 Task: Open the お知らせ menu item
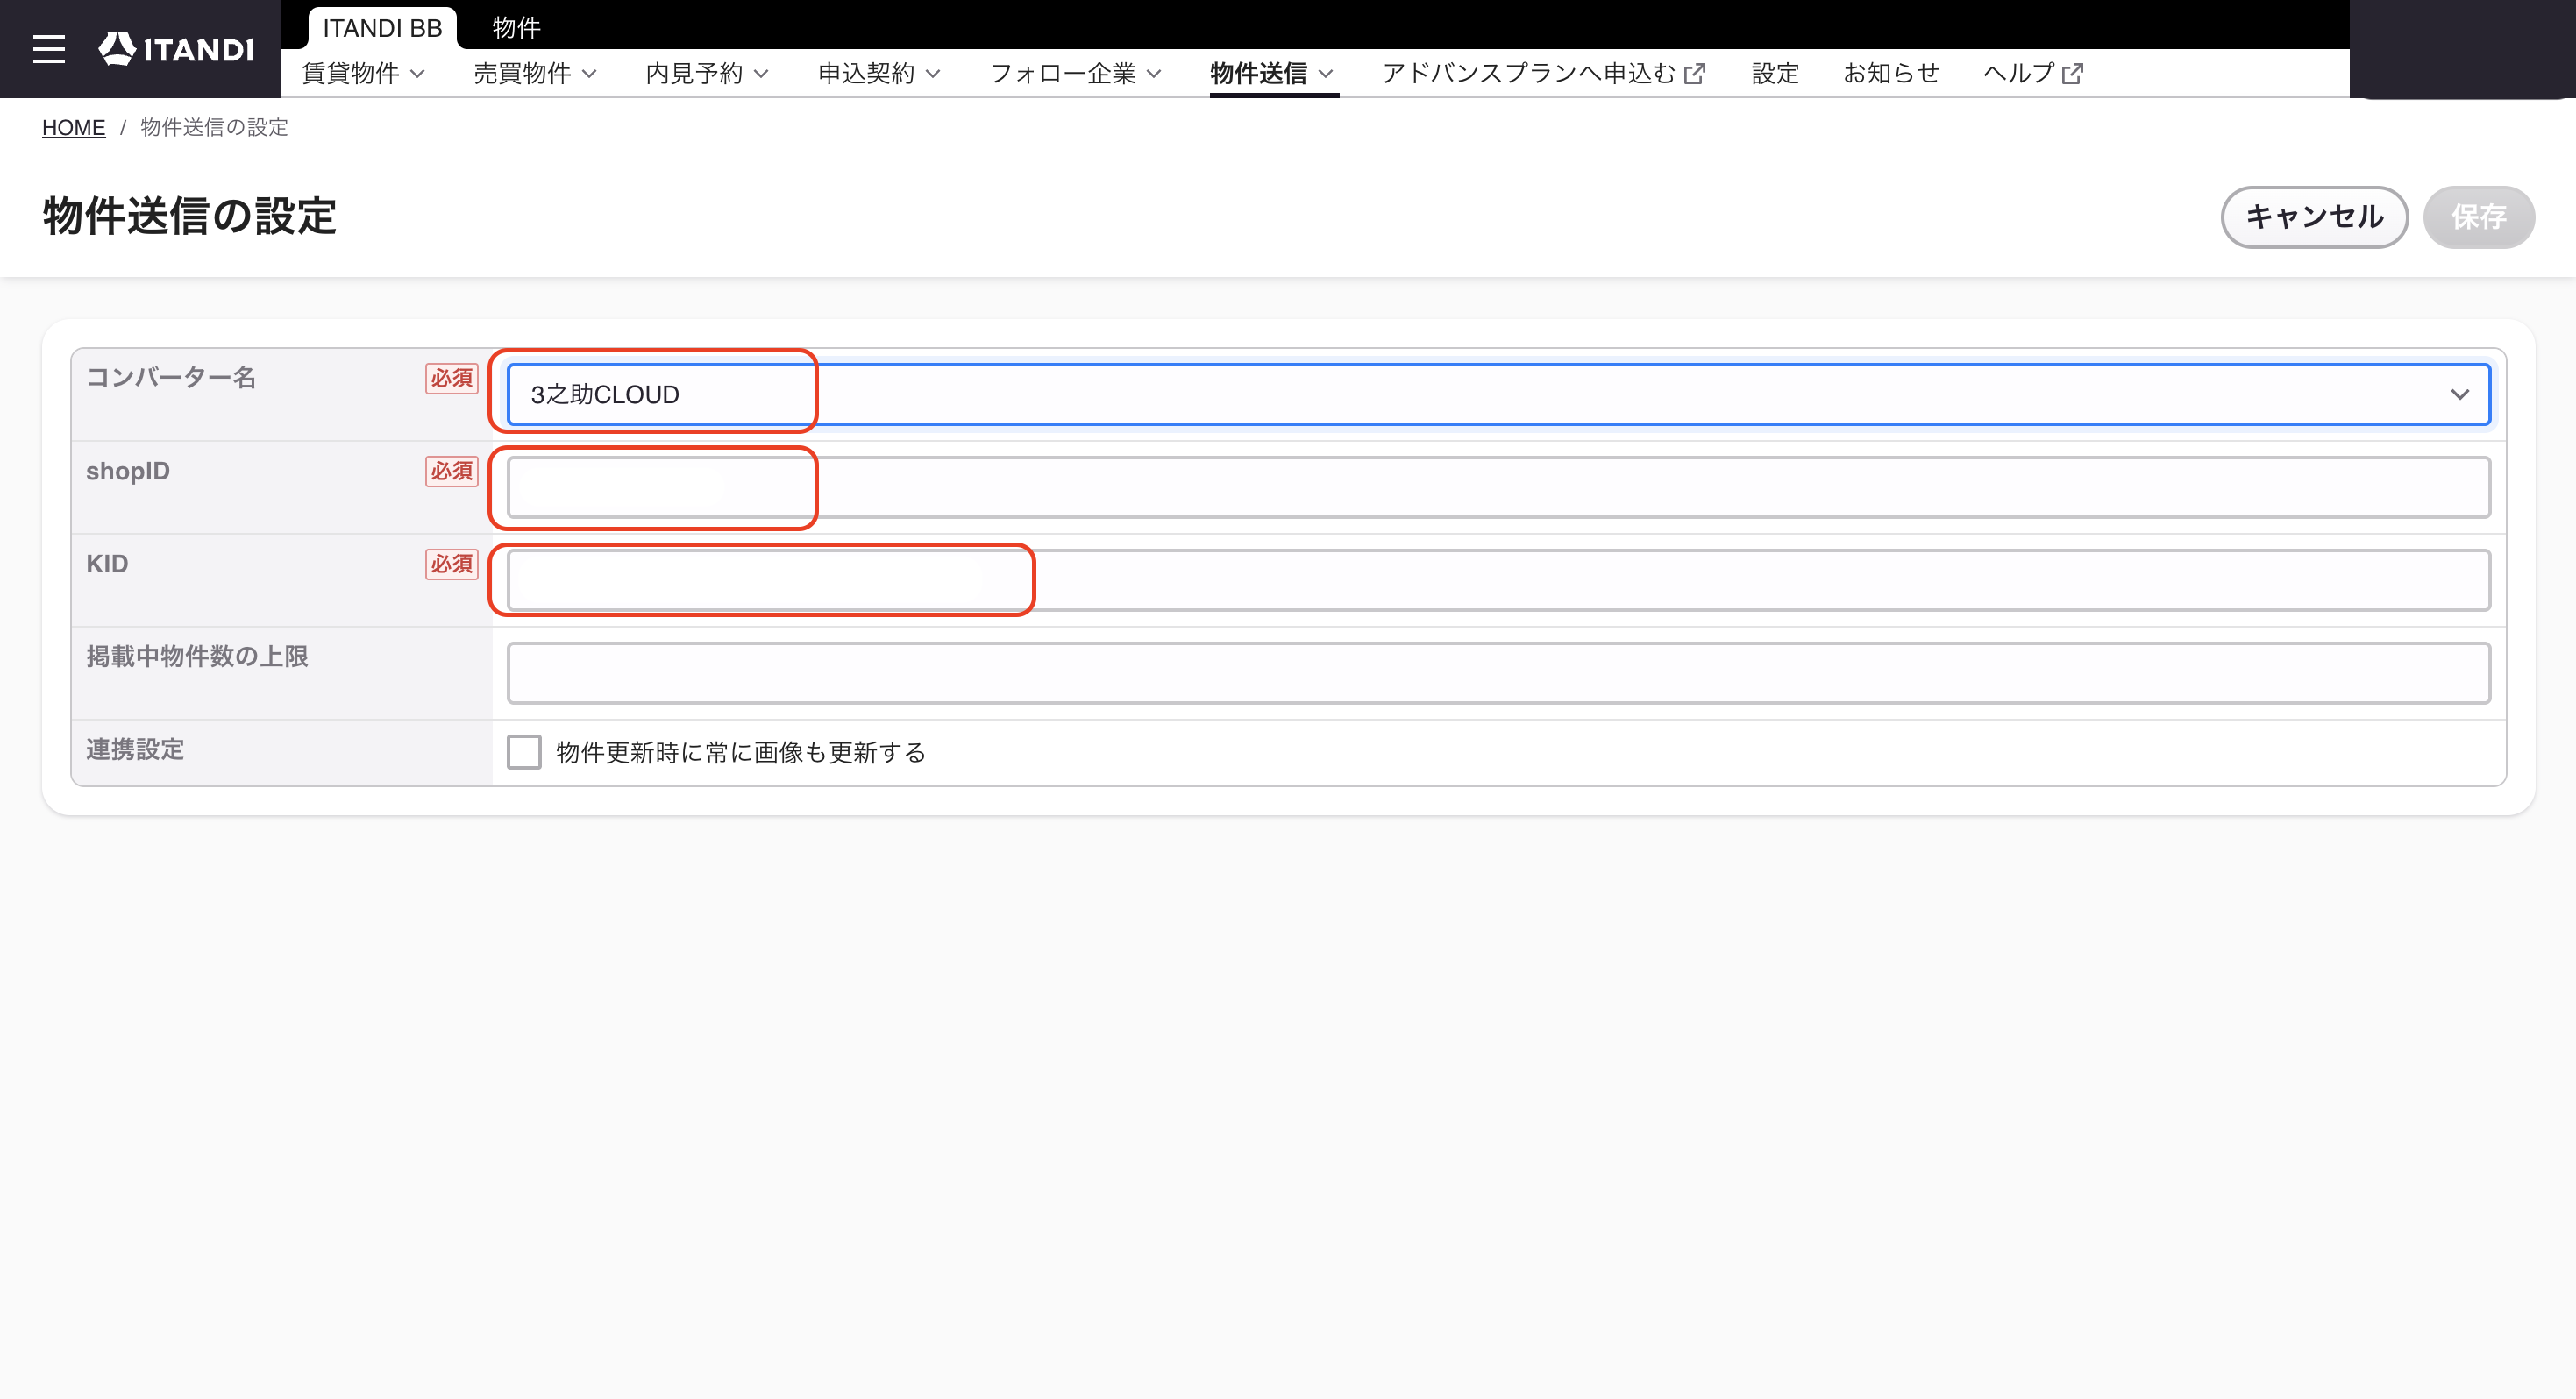coord(1891,73)
